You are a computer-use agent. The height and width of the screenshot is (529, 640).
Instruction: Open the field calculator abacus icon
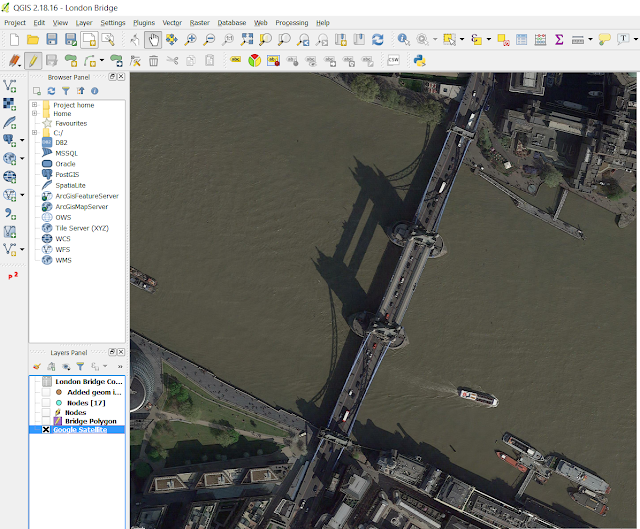[539, 40]
